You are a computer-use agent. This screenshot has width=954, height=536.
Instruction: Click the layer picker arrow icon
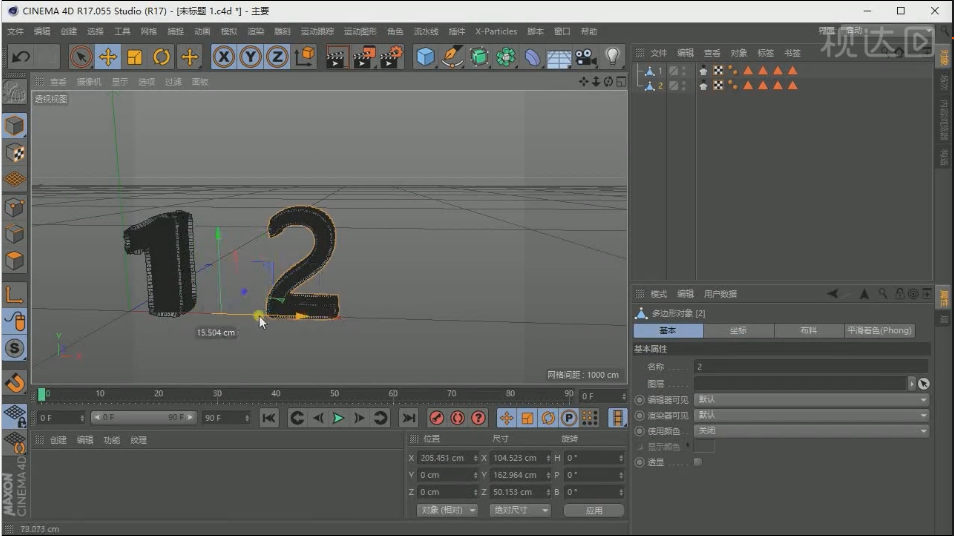[x=924, y=383]
